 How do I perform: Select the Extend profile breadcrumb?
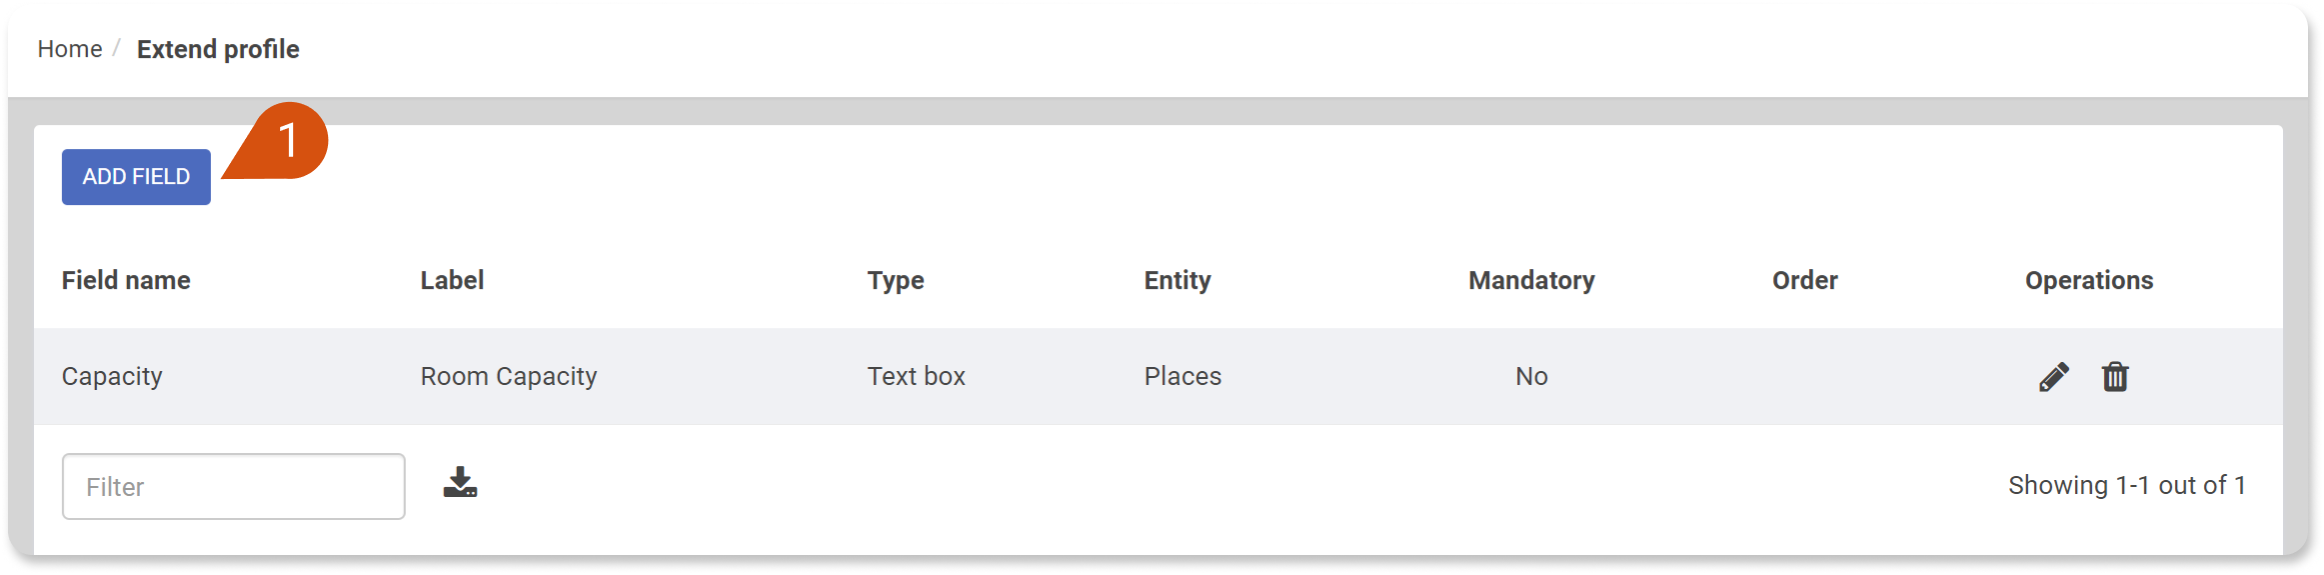[218, 49]
